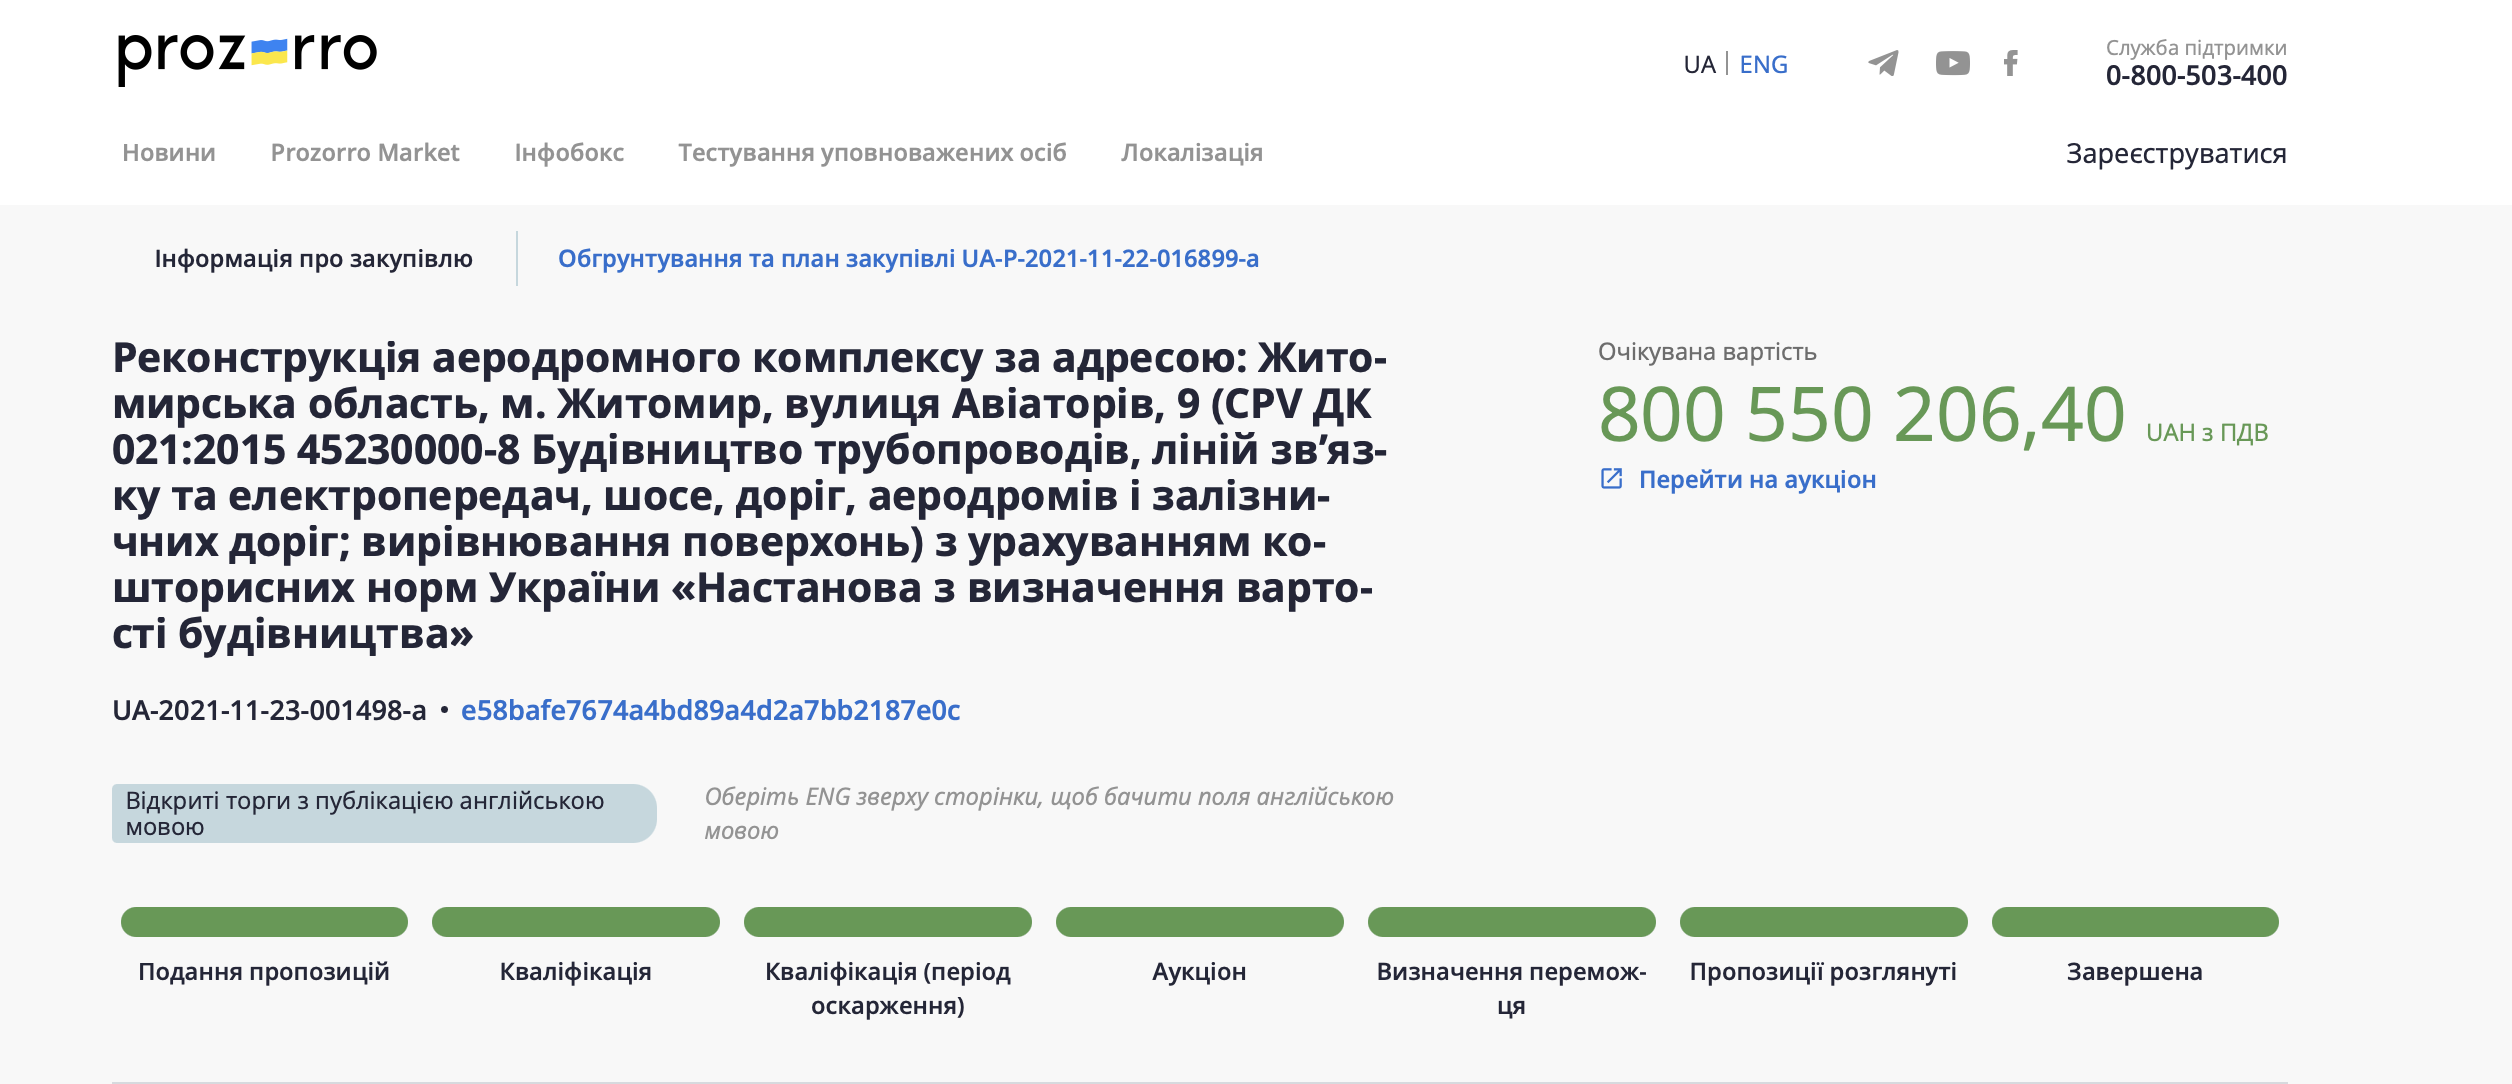The width and height of the screenshot is (2512, 1084).
Task: Switch to the Інформація про закупівлю tab
Action: click(315, 257)
